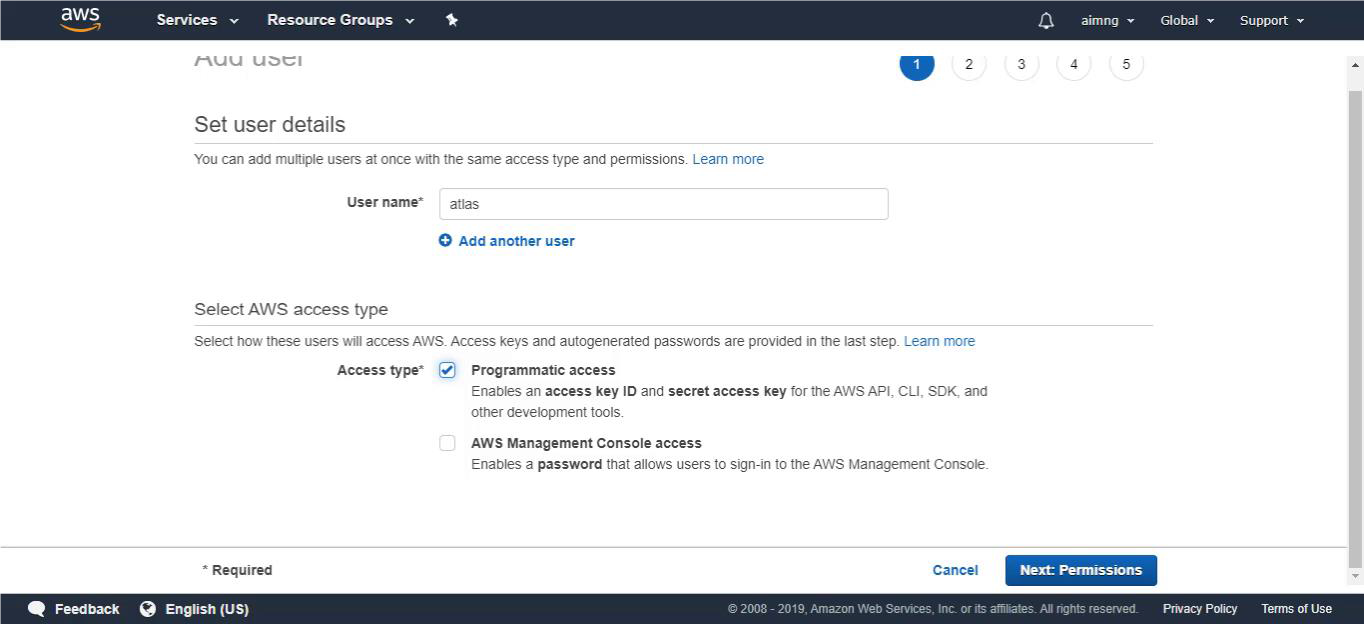This screenshot has width=1364, height=624.
Task: Go to the AWS console home logo
Action: coord(80,20)
